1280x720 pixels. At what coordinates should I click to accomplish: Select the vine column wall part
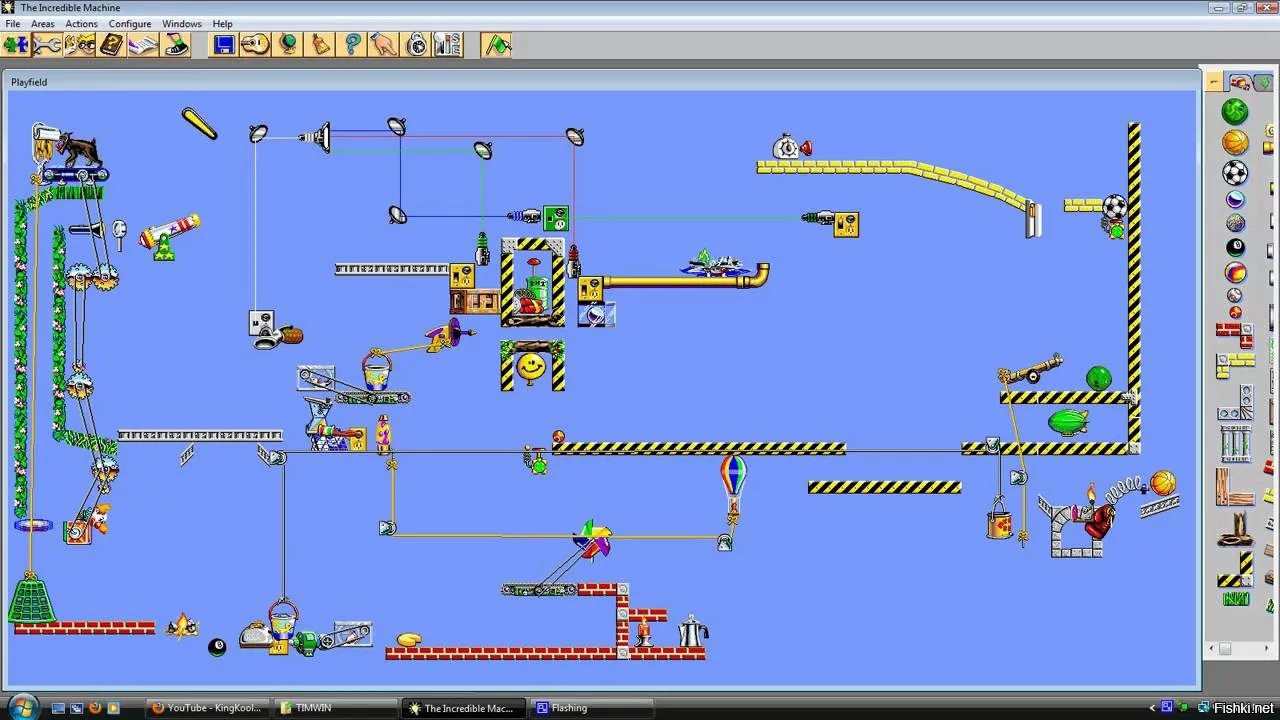(1235, 443)
